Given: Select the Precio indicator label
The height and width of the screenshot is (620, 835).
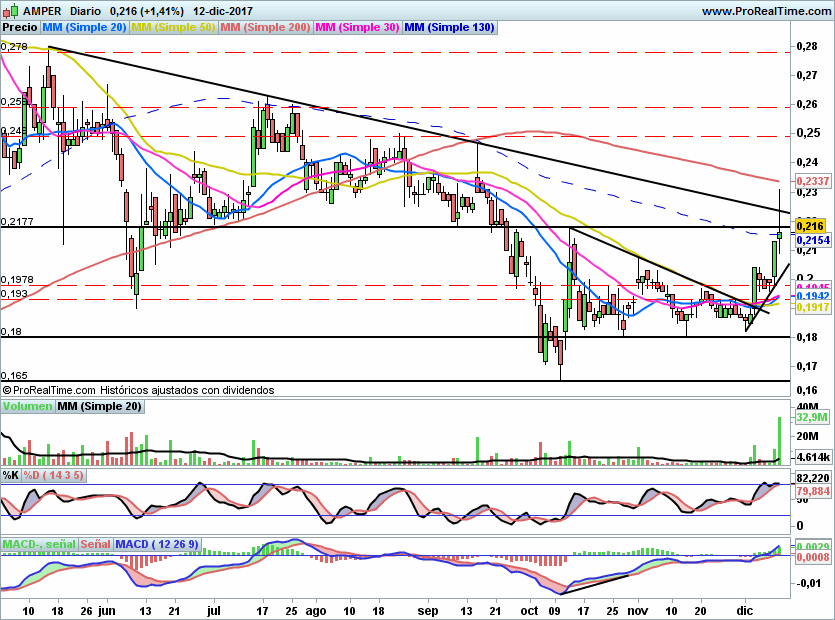Looking at the screenshot, I should coord(19,28).
